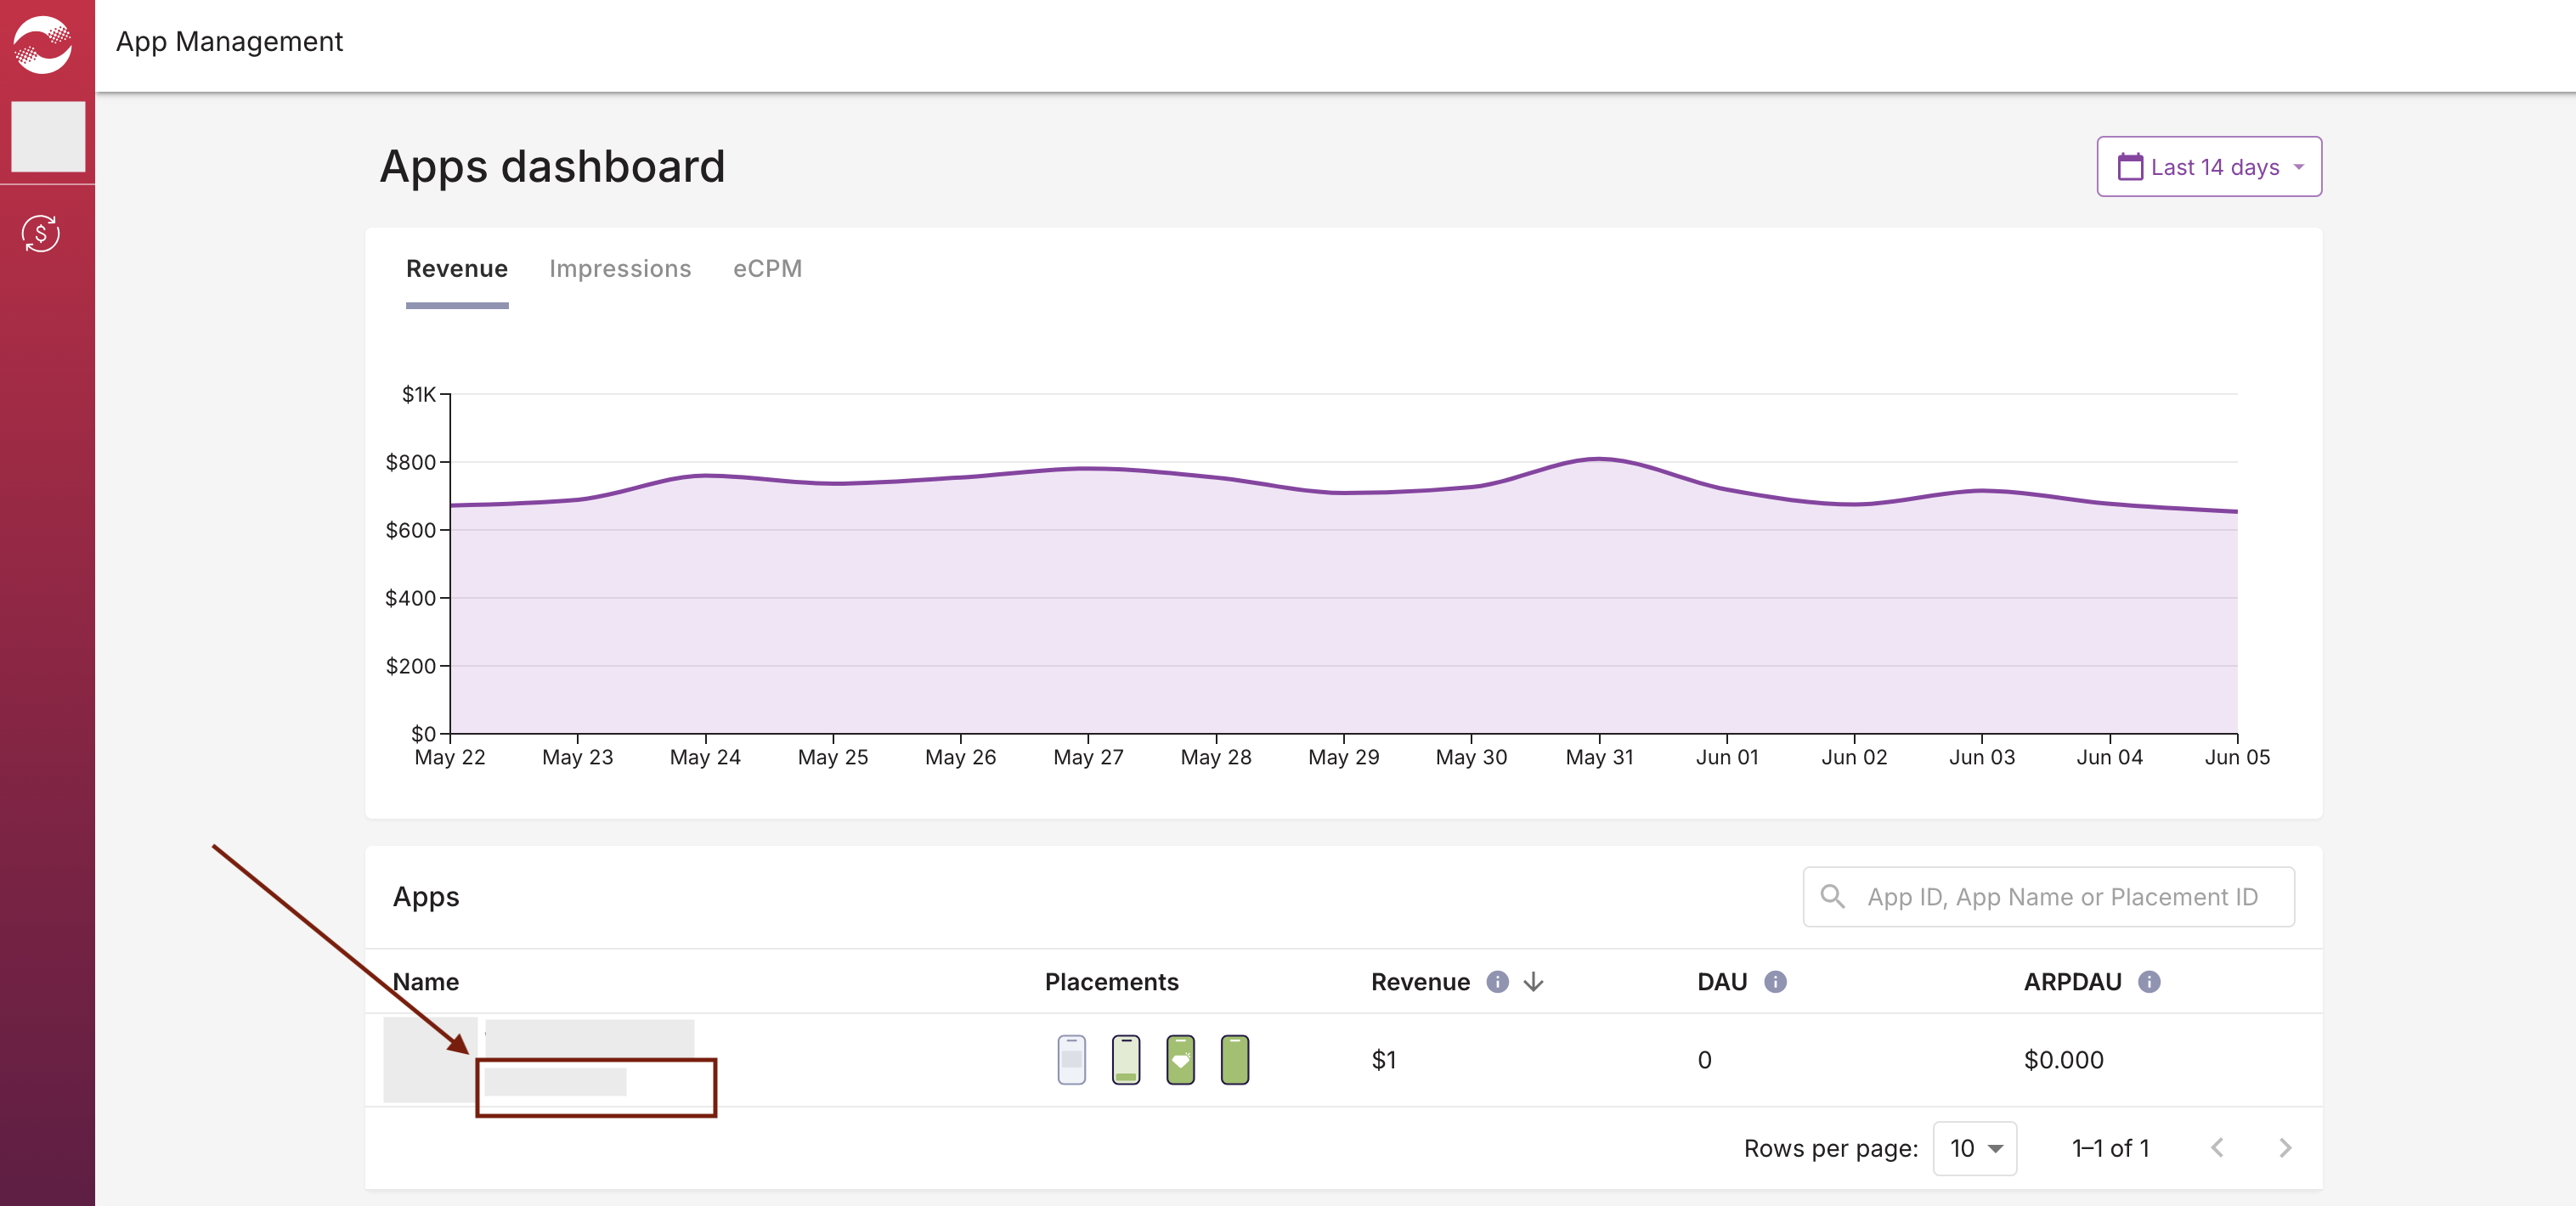Click the DAU column info icon
2576x1206 pixels.
(x=1774, y=982)
